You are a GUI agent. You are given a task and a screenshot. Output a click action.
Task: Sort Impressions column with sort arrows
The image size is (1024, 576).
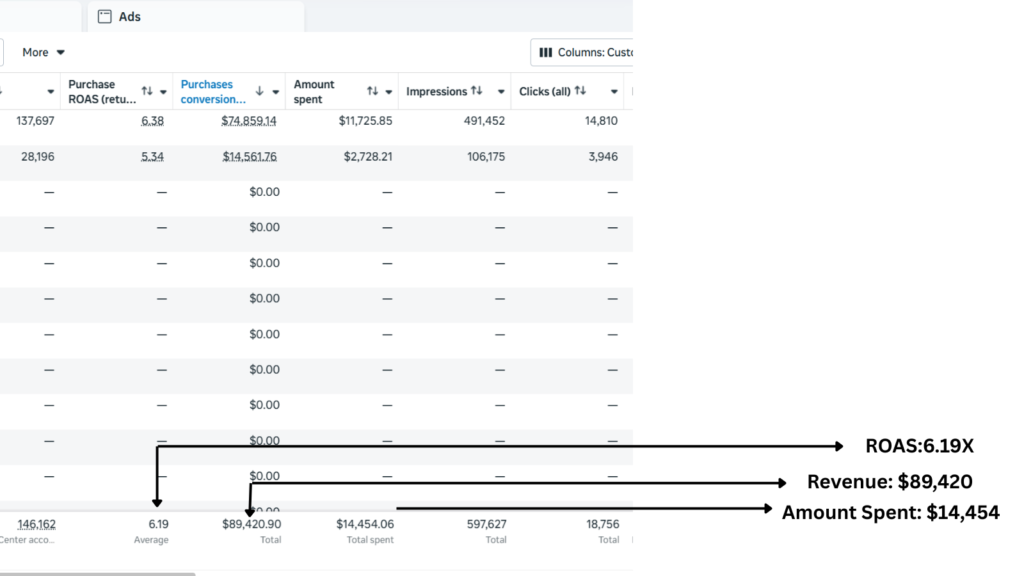[x=476, y=91]
